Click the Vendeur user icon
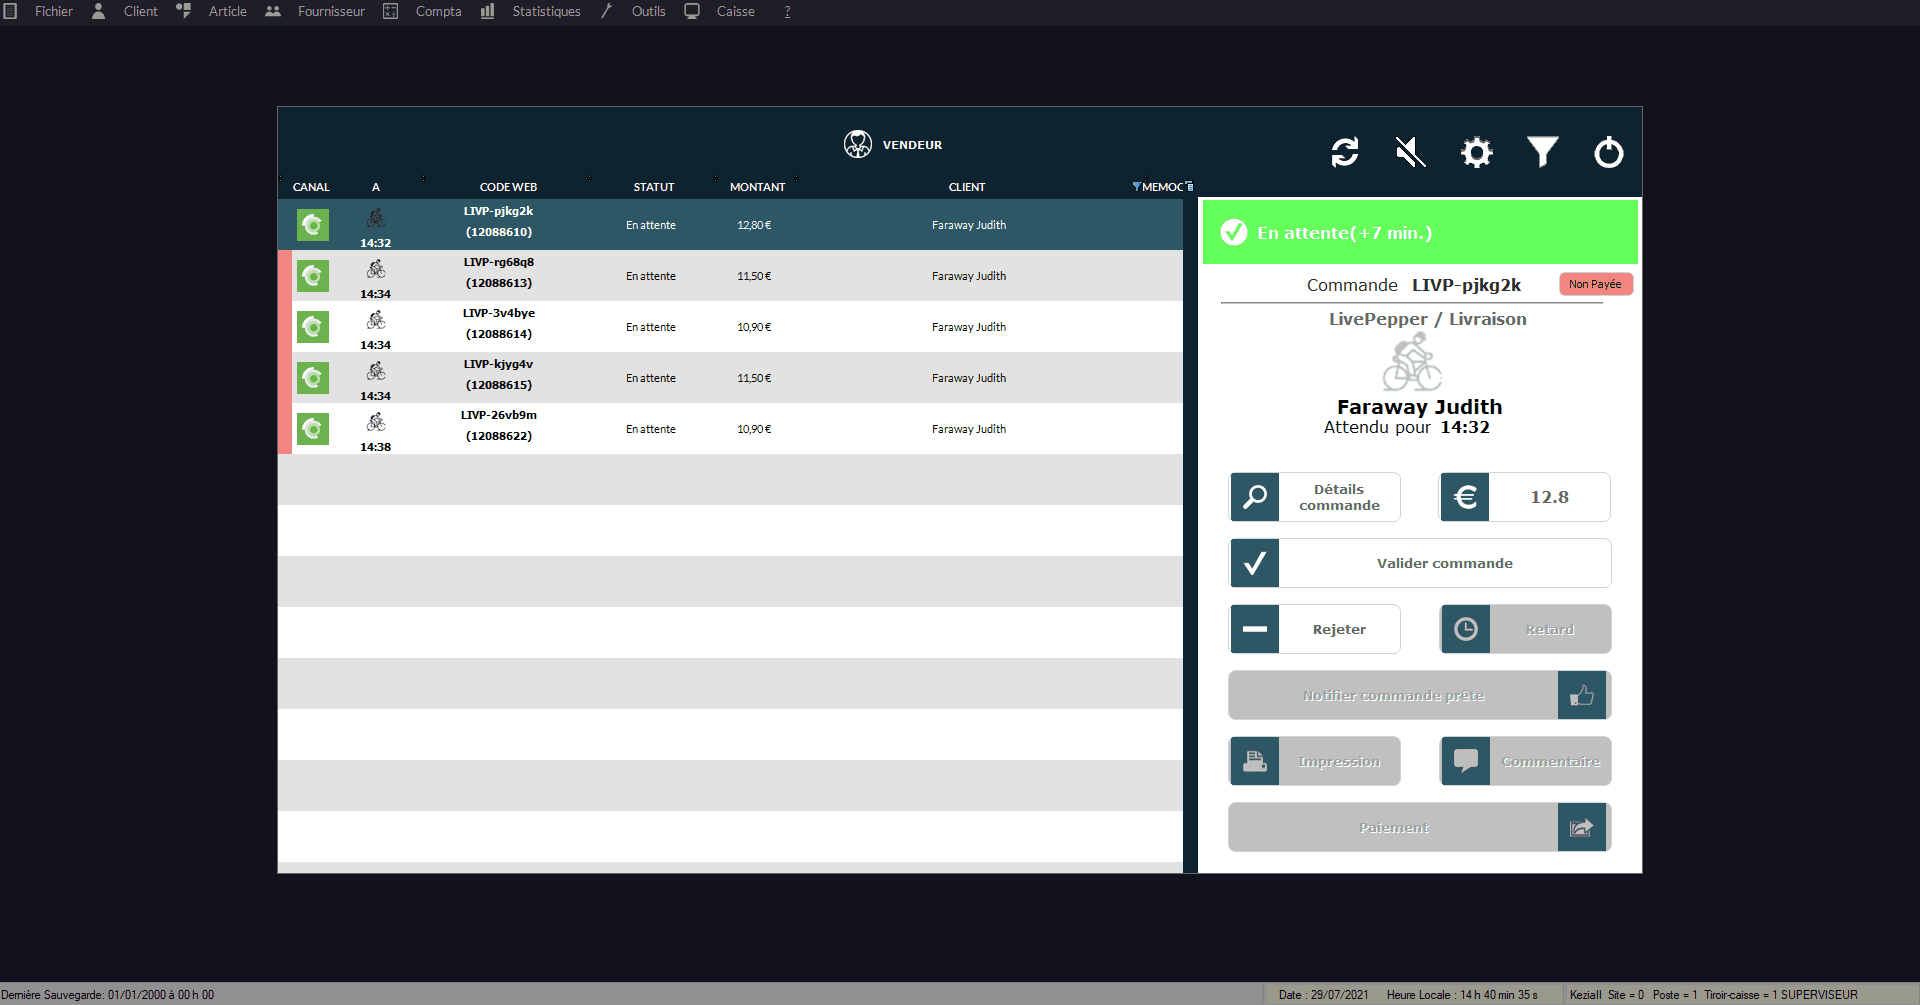The height and width of the screenshot is (1005, 1920). point(857,144)
